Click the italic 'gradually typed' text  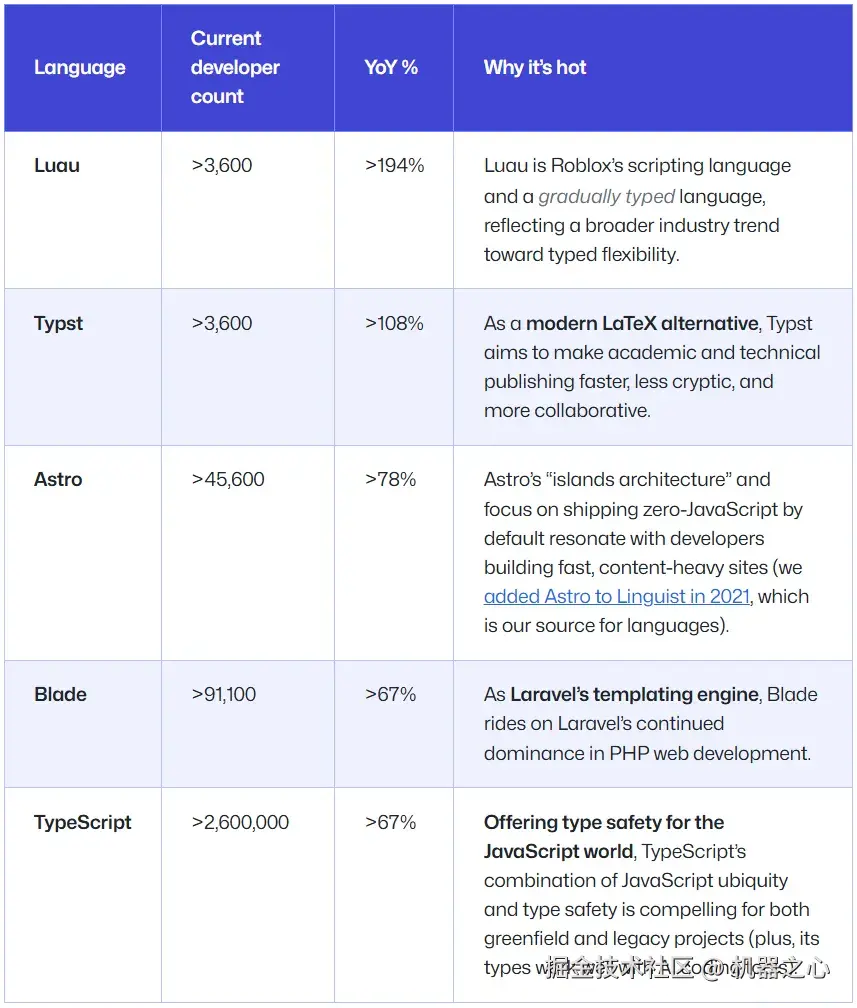pos(606,197)
